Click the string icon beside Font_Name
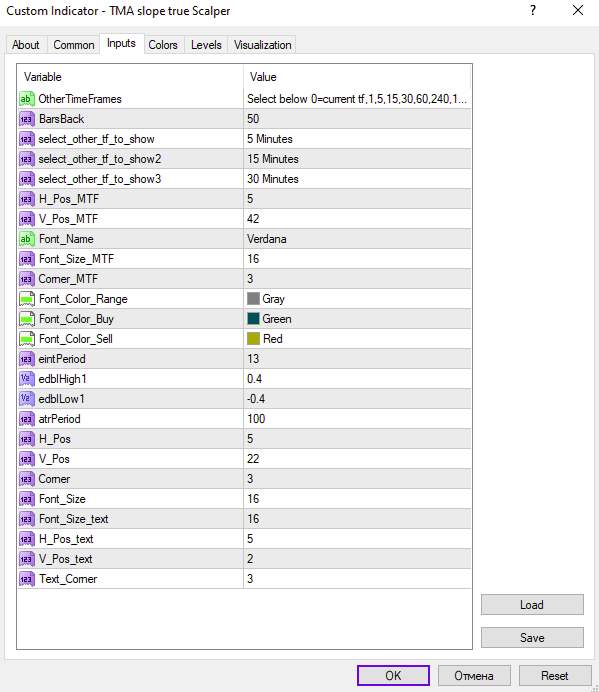This screenshot has width=599, height=692. point(26,239)
